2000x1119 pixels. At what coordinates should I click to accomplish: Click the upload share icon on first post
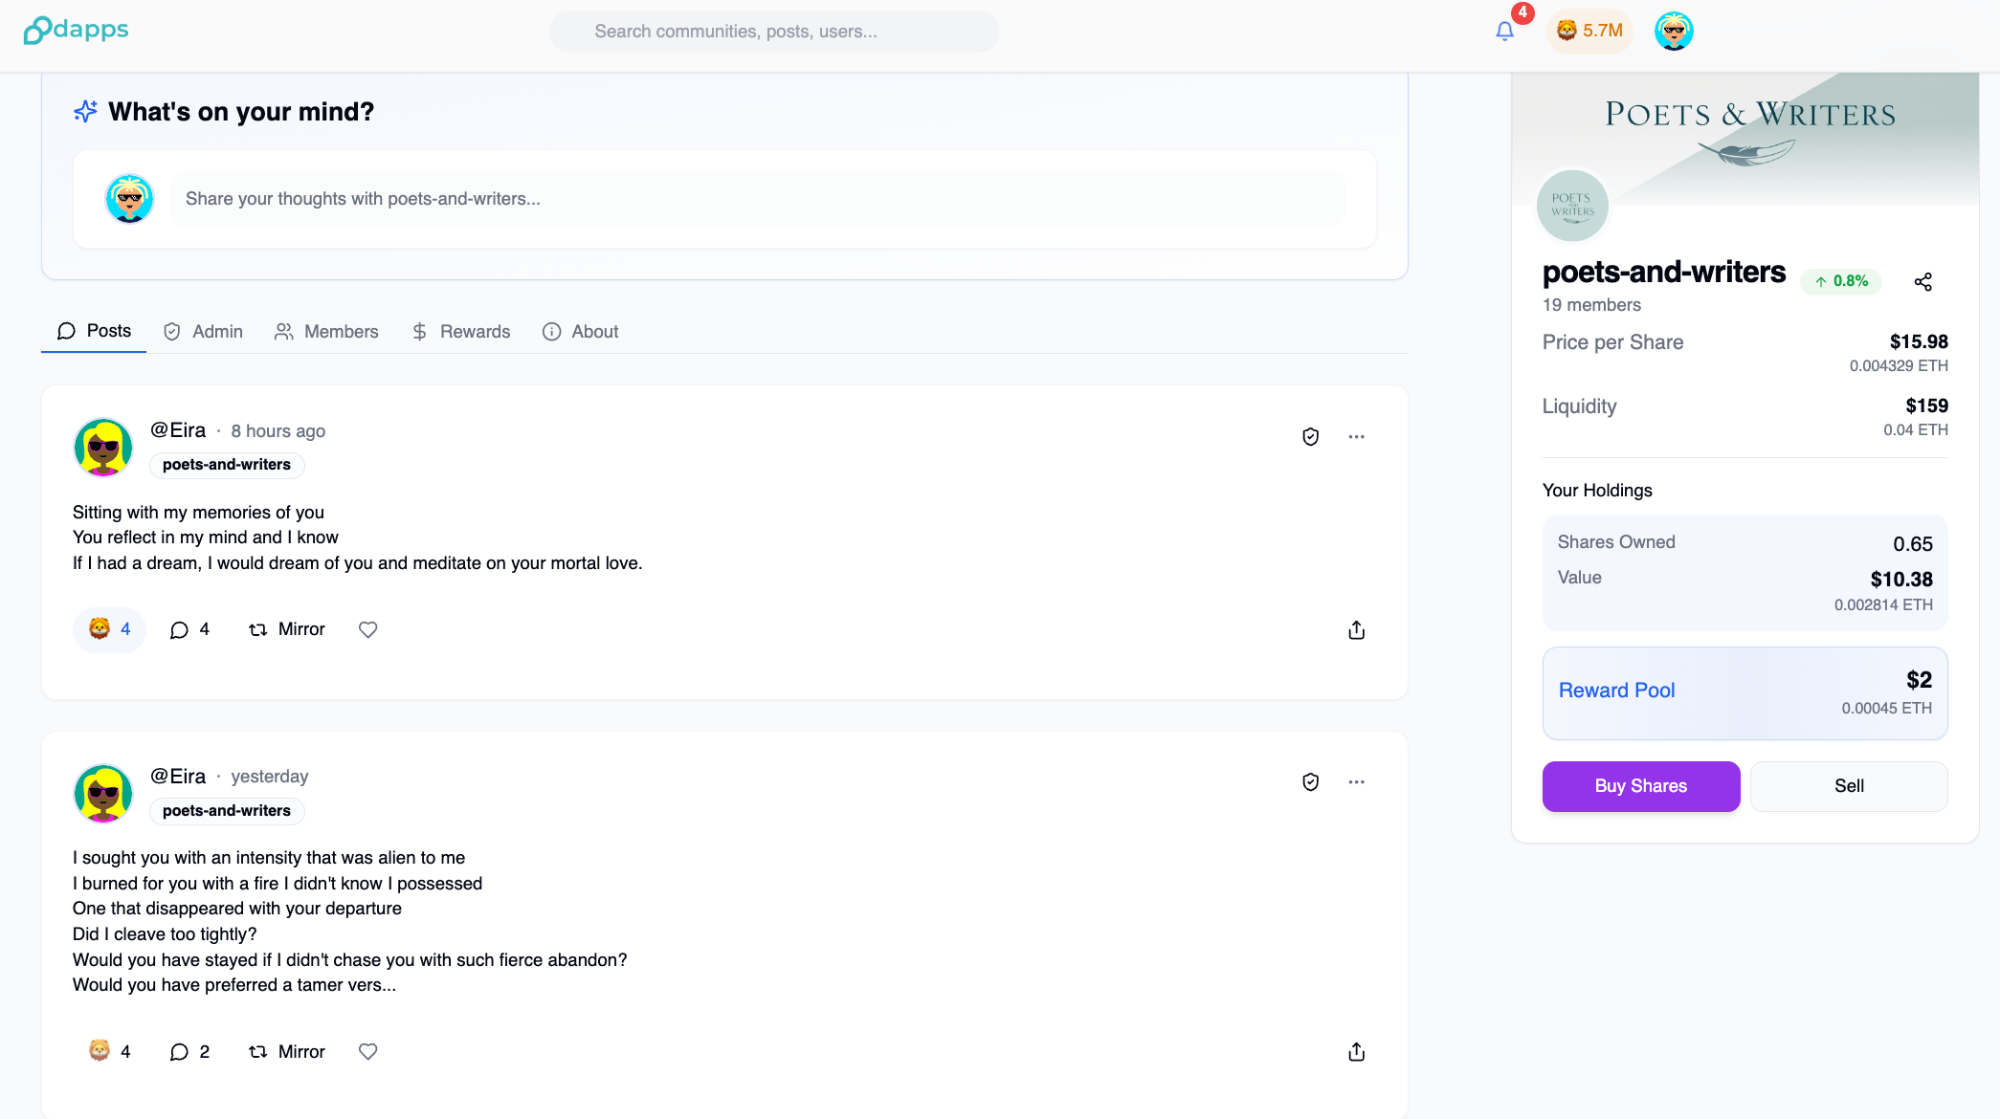pos(1356,630)
